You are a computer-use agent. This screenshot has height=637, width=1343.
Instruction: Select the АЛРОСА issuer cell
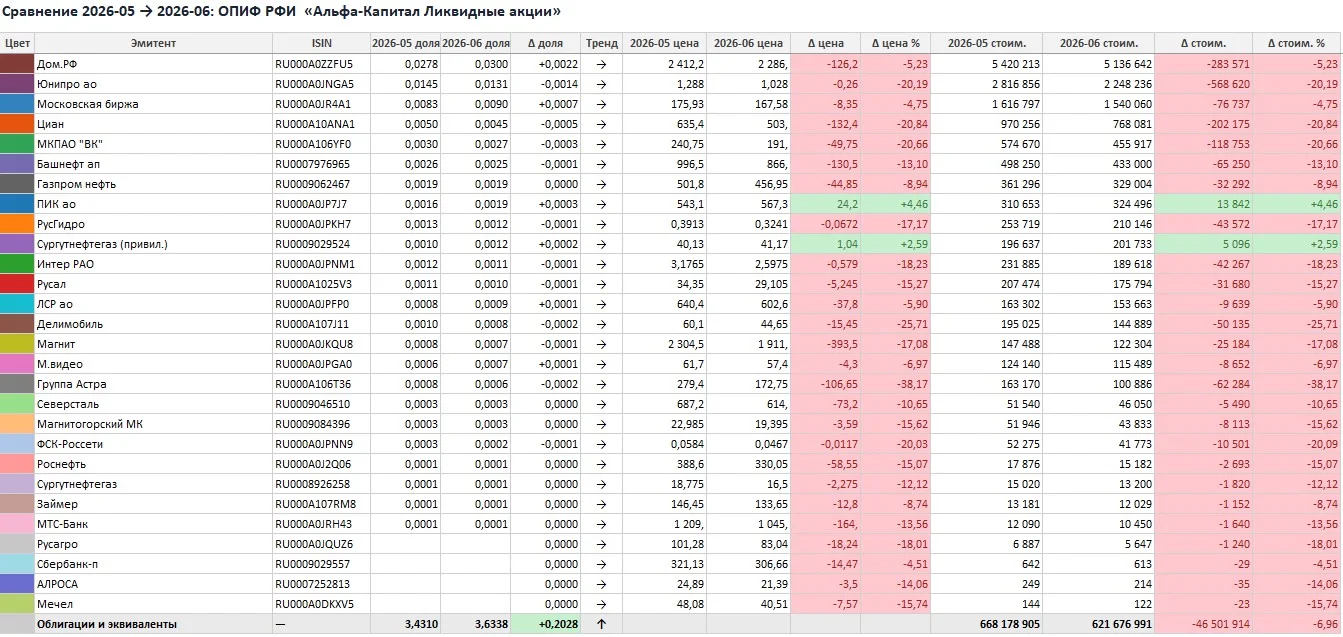point(153,584)
